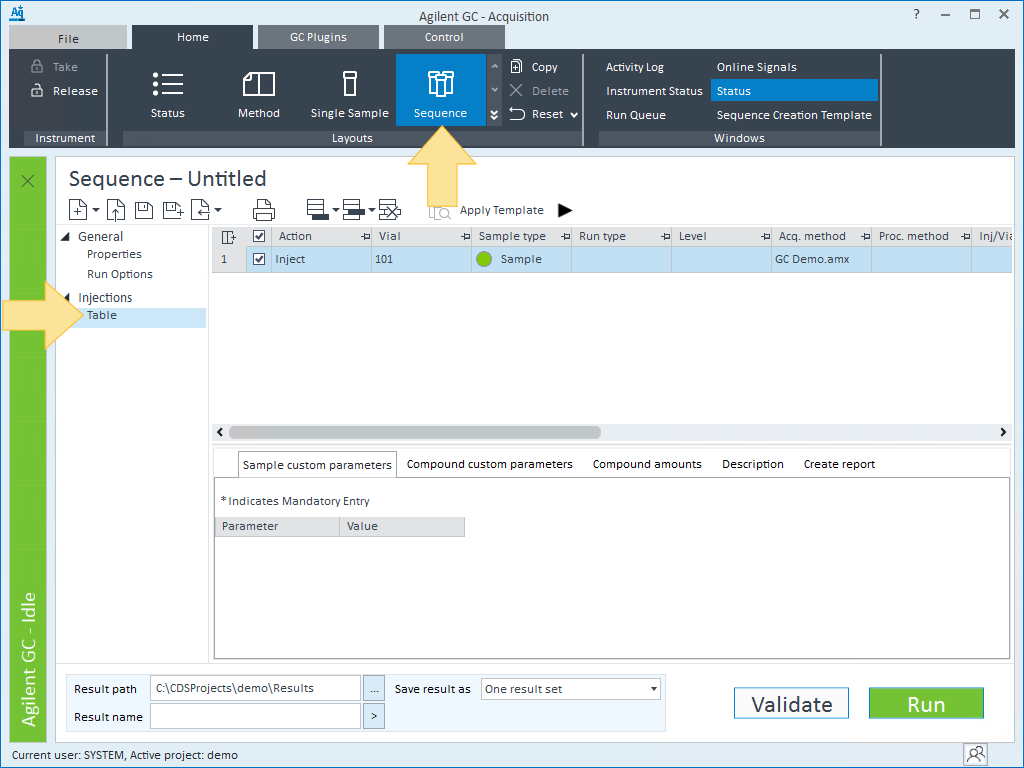1024x768 pixels.
Task: Open the Method layout icon
Action: coord(259,84)
